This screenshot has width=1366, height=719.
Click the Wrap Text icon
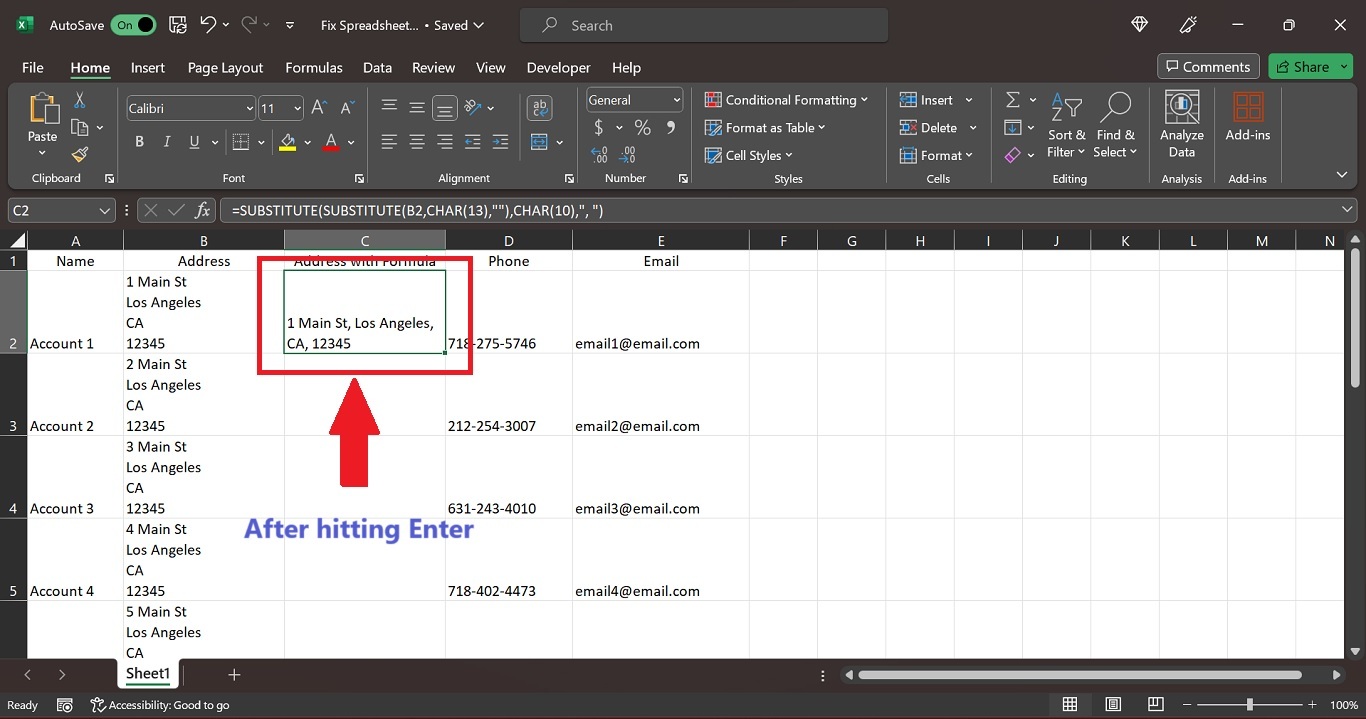540,108
